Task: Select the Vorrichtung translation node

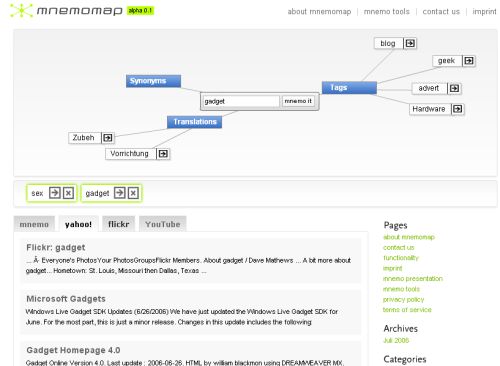Action: click(x=130, y=154)
